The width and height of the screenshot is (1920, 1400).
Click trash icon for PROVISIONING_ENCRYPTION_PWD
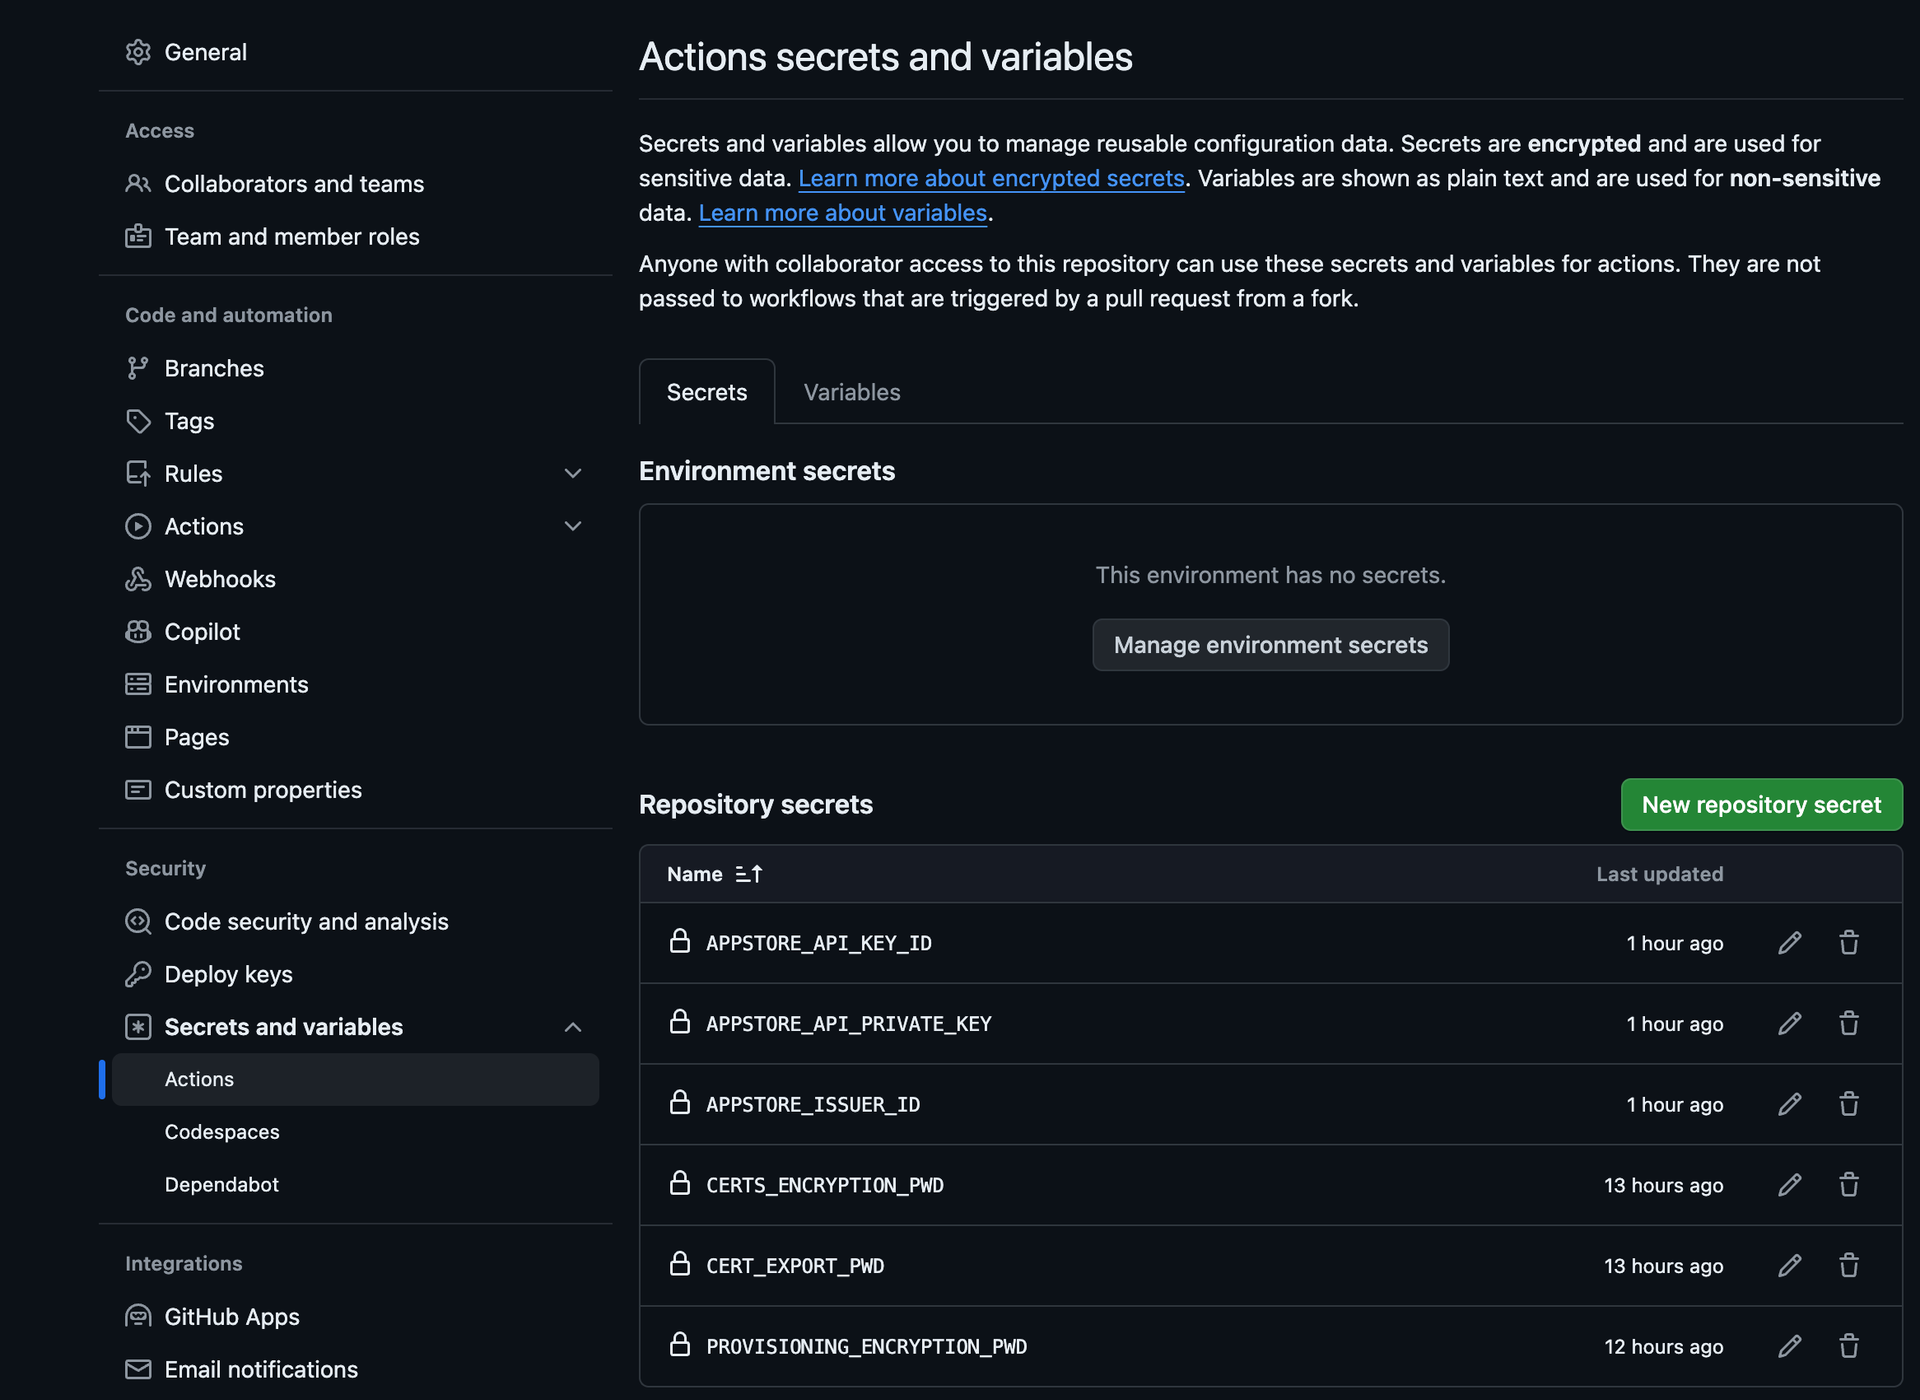point(1848,1346)
